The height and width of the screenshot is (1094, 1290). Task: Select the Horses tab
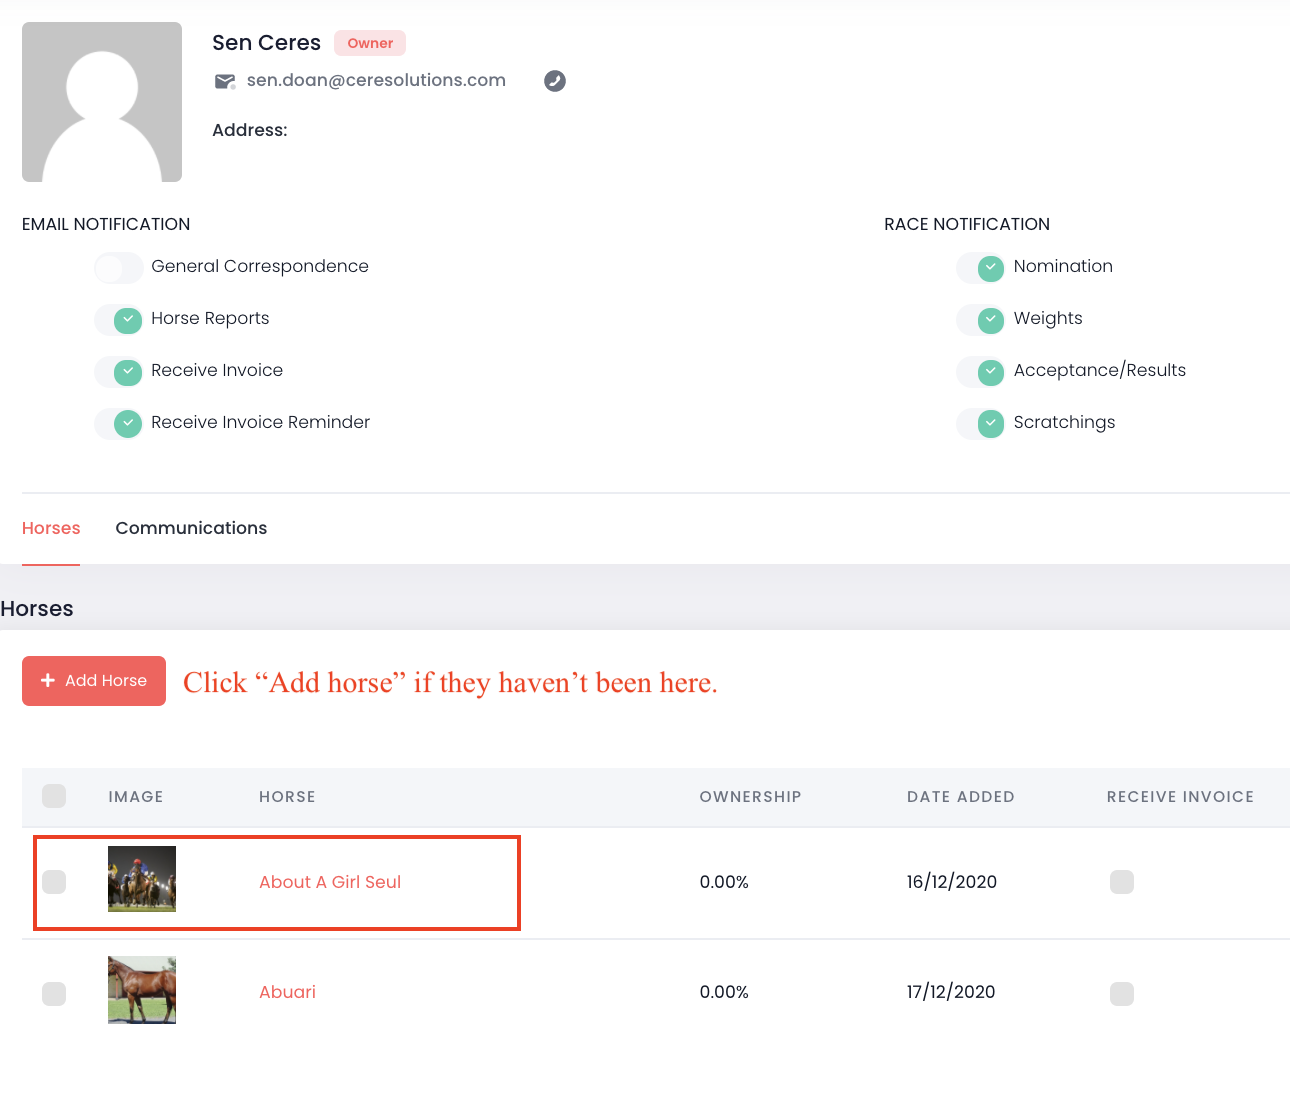[51, 528]
